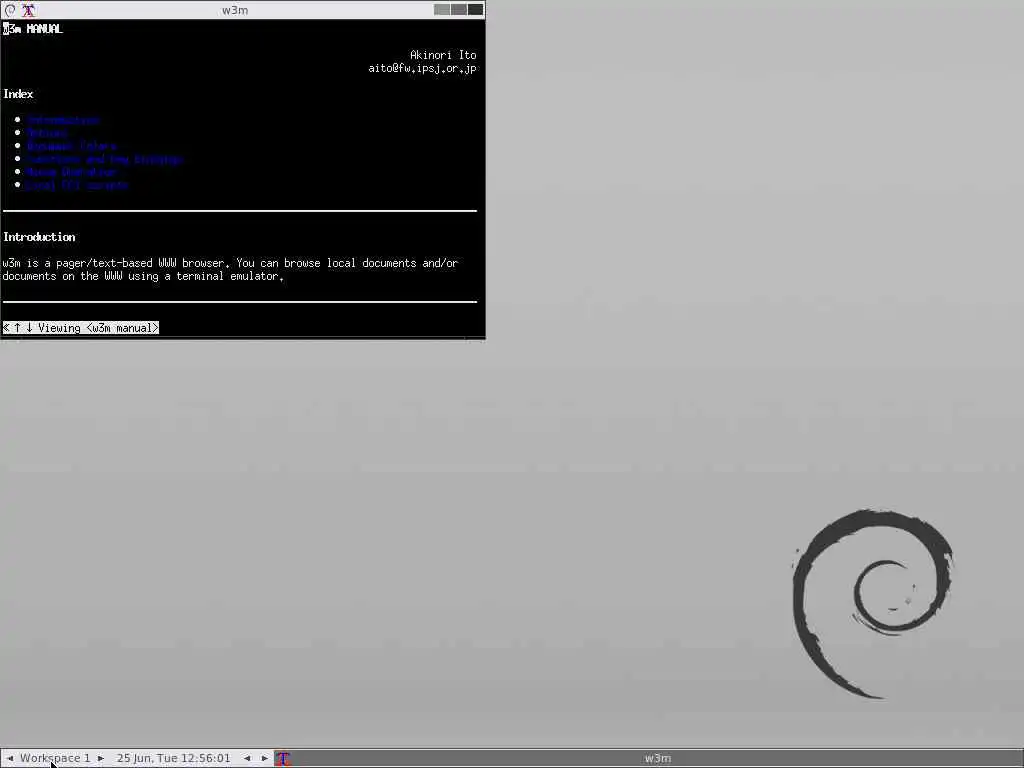Open the Mouse Operation index link

tap(71, 172)
